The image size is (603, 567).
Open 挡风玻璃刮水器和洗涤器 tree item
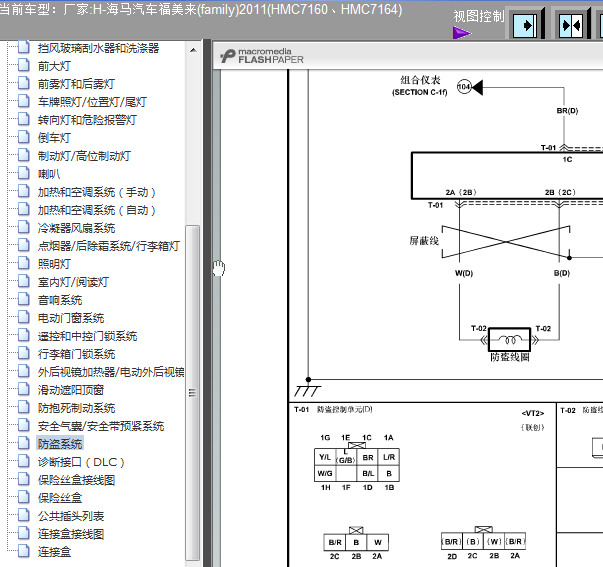click(x=98, y=48)
